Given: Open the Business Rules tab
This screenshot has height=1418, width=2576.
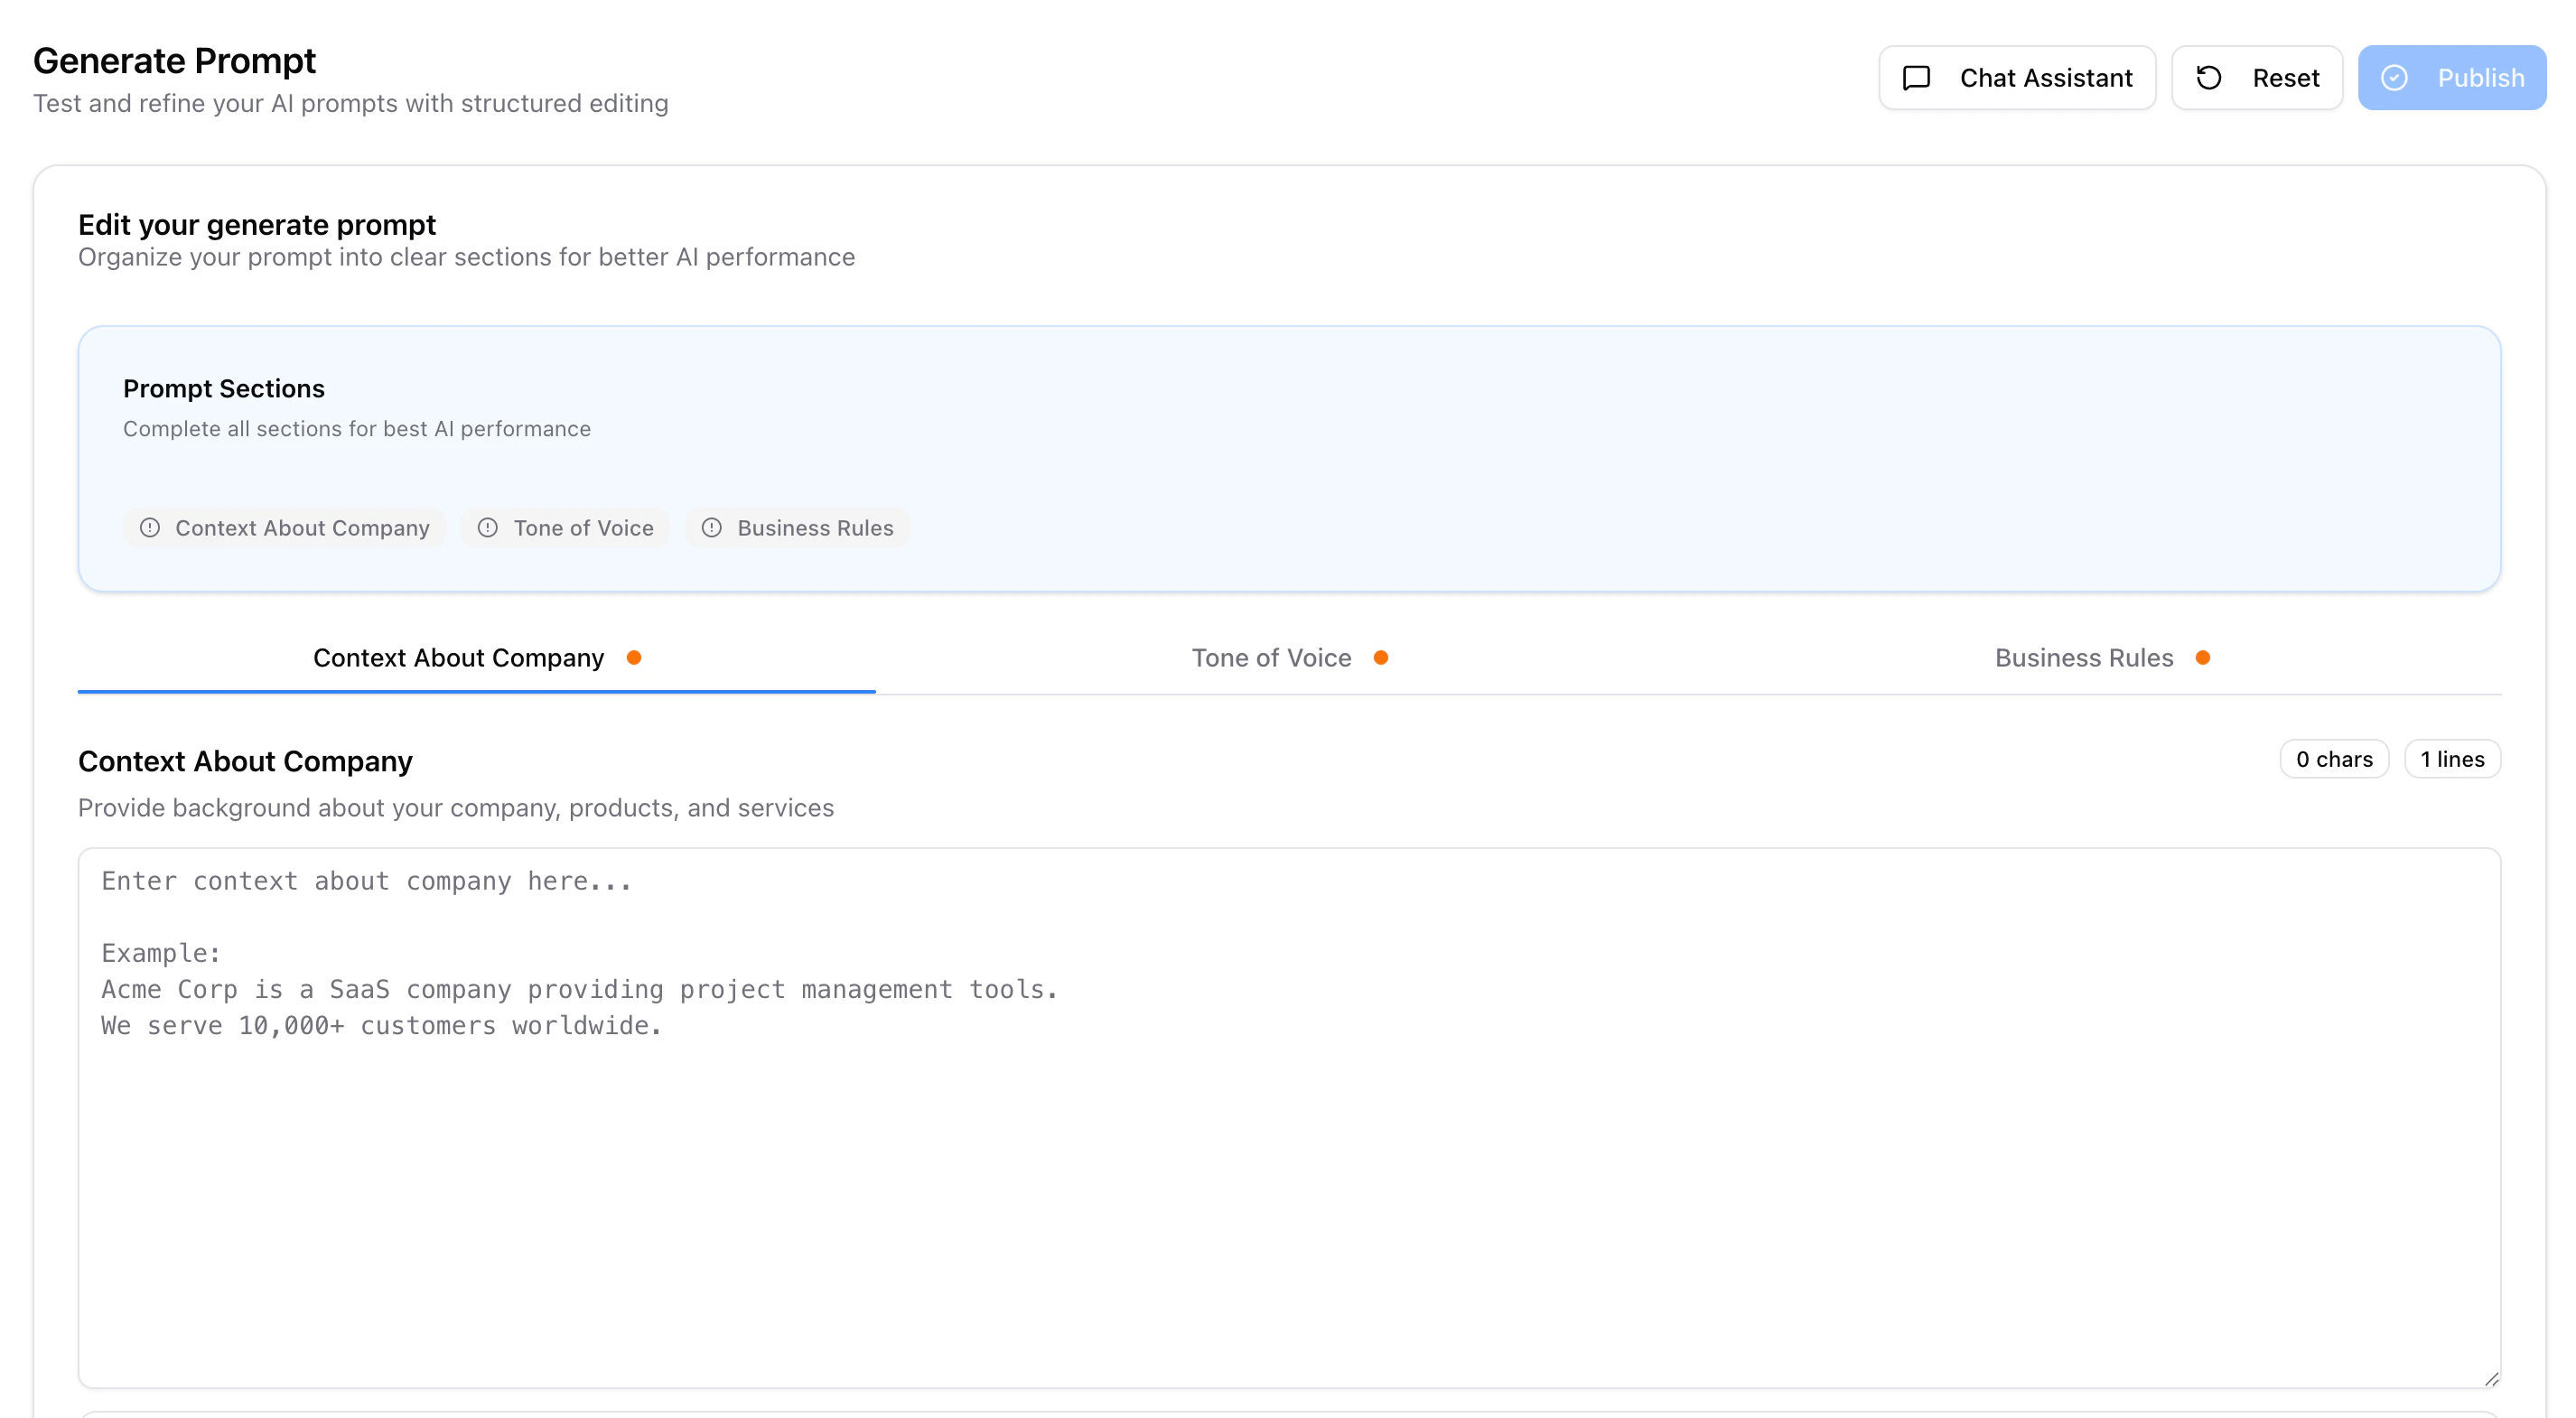Looking at the screenshot, I should (x=2084, y=658).
